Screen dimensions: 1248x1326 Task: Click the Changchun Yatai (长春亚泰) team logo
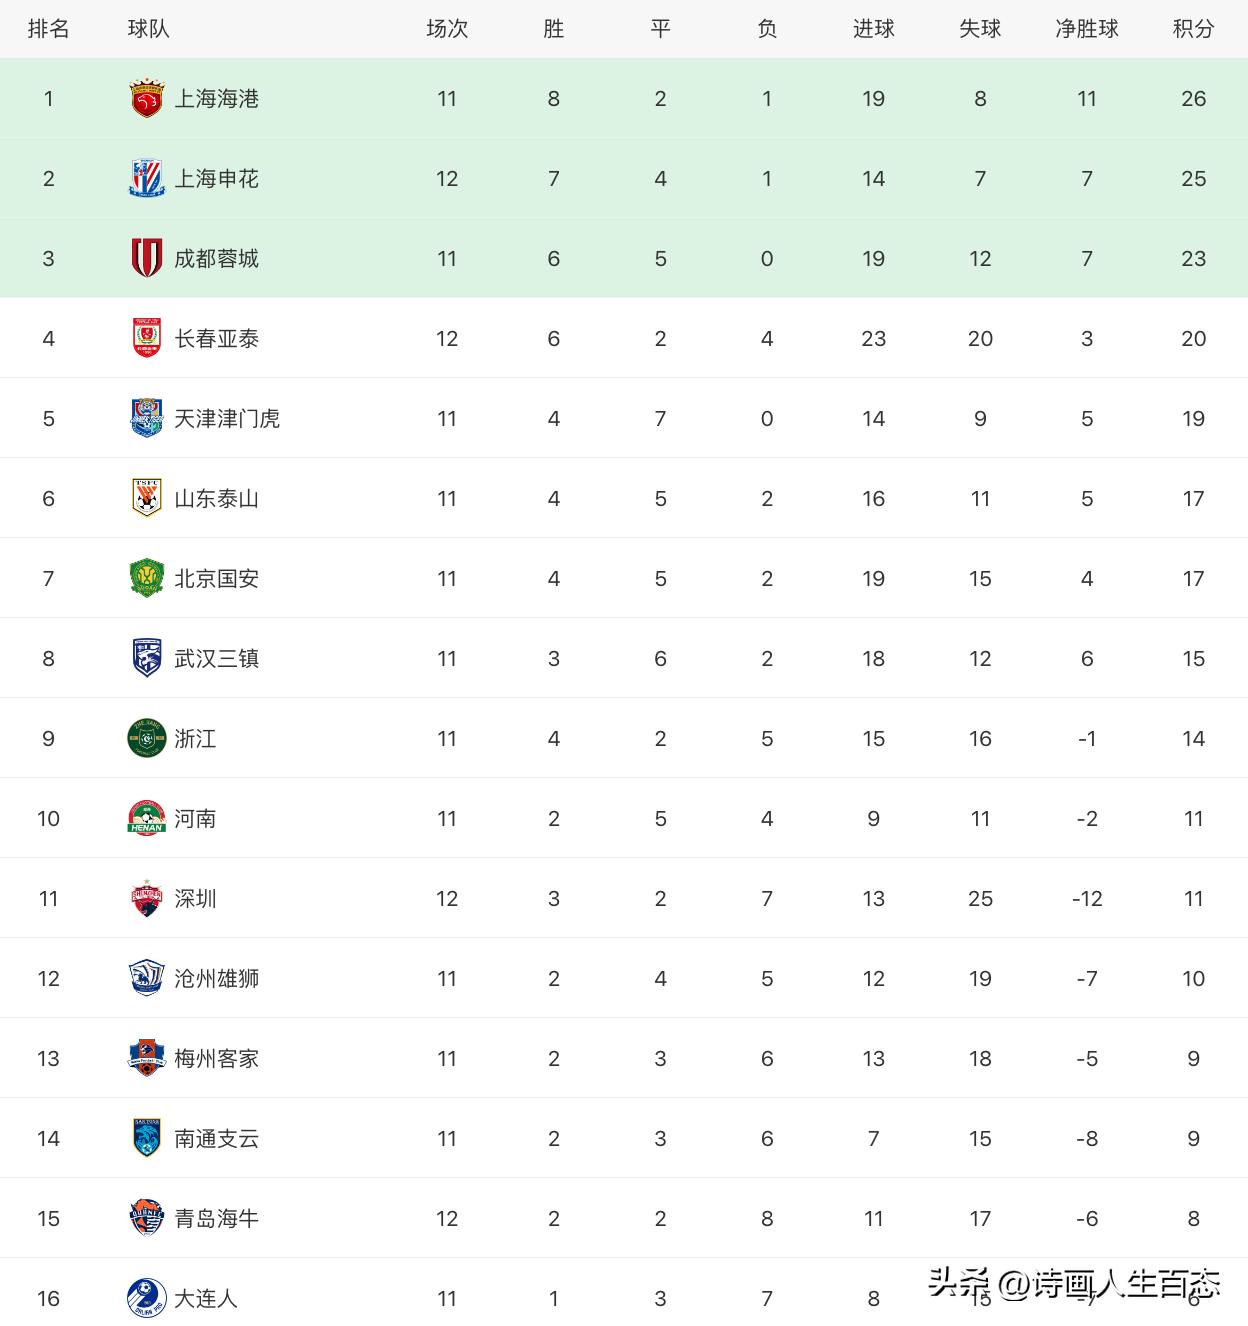tap(147, 339)
